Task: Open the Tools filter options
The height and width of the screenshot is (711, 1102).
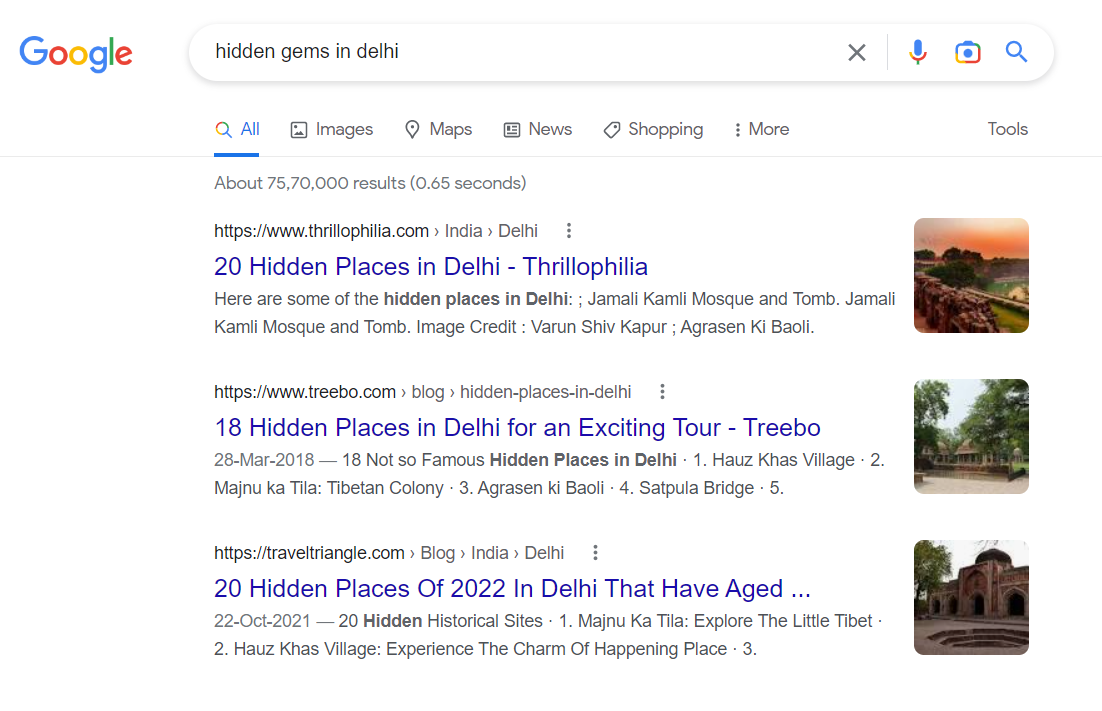Action: pyautogui.click(x=1007, y=129)
